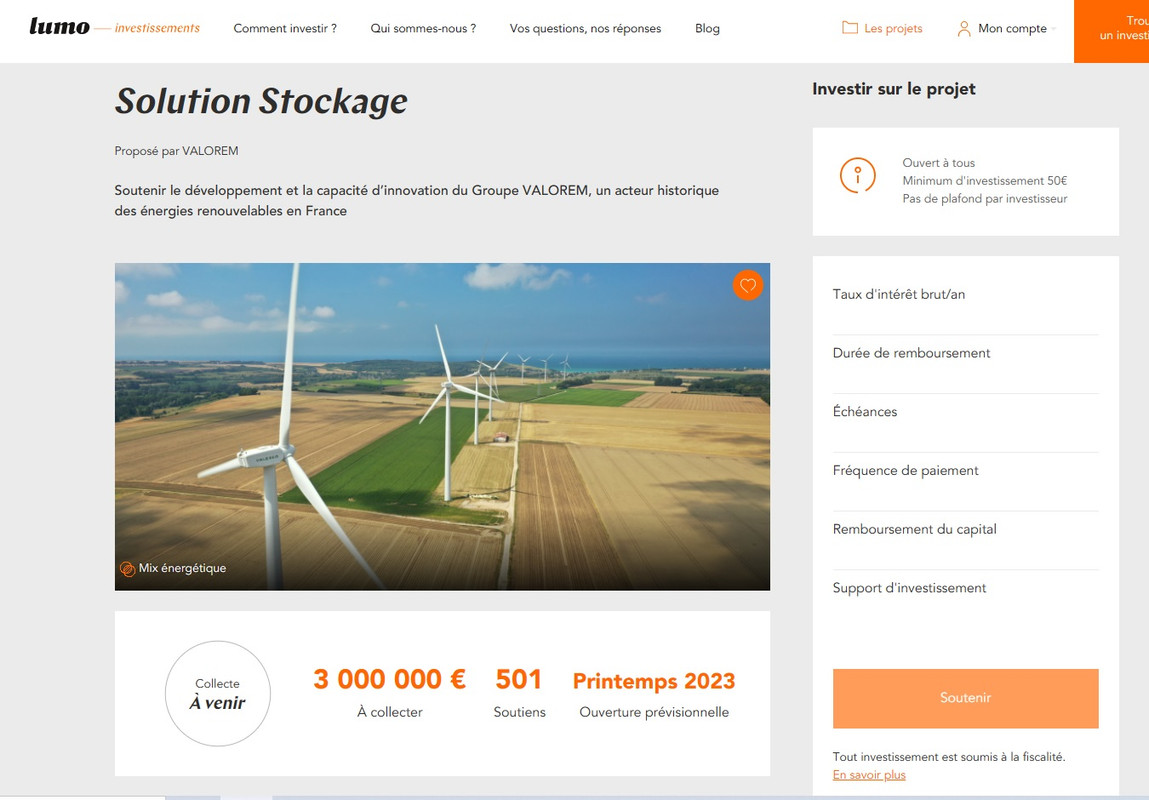
Task: Click Minimum d'investissement 50€ text
Action: pyautogui.click(x=984, y=181)
